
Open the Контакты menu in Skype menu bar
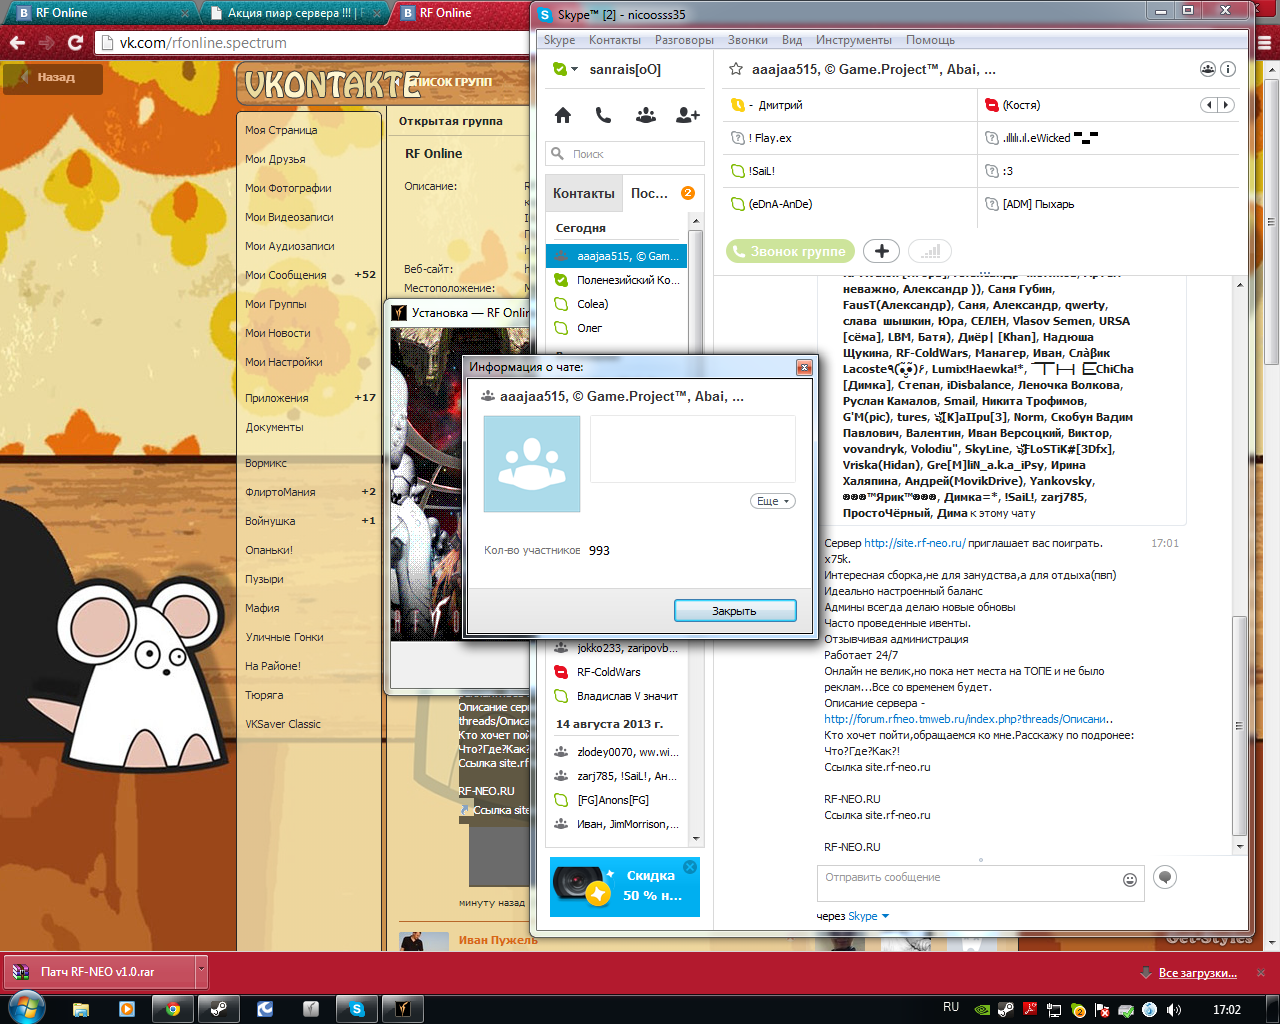[x=615, y=40]
